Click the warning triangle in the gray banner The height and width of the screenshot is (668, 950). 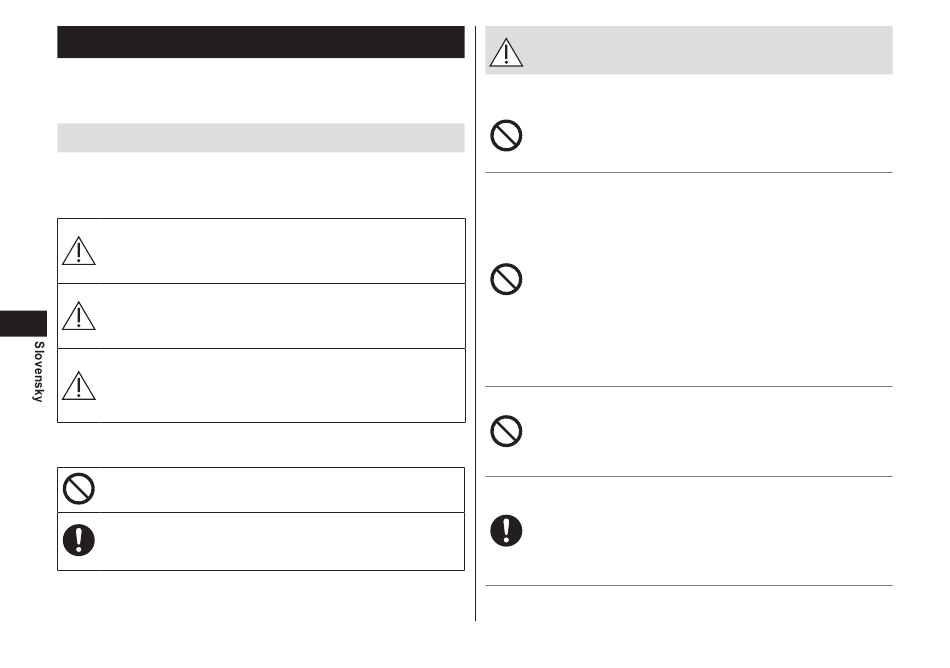point(506,52)
